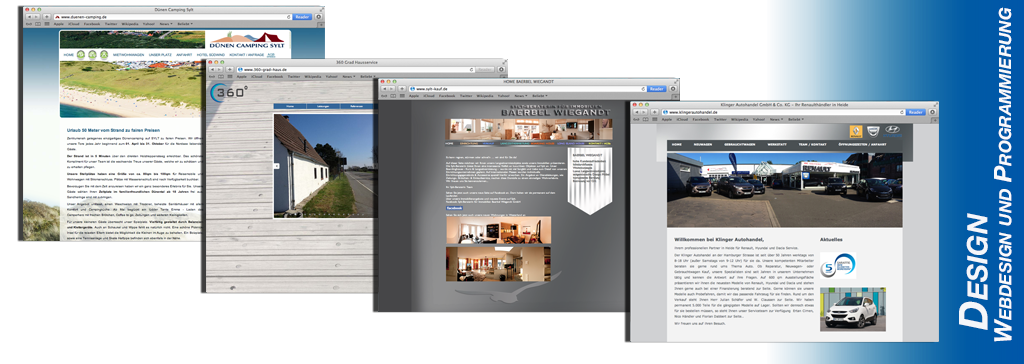The width and height of the screenshot is (1024, 364).
Task: Click HOME on the Klinger site navigation
Action: point(677,144)
